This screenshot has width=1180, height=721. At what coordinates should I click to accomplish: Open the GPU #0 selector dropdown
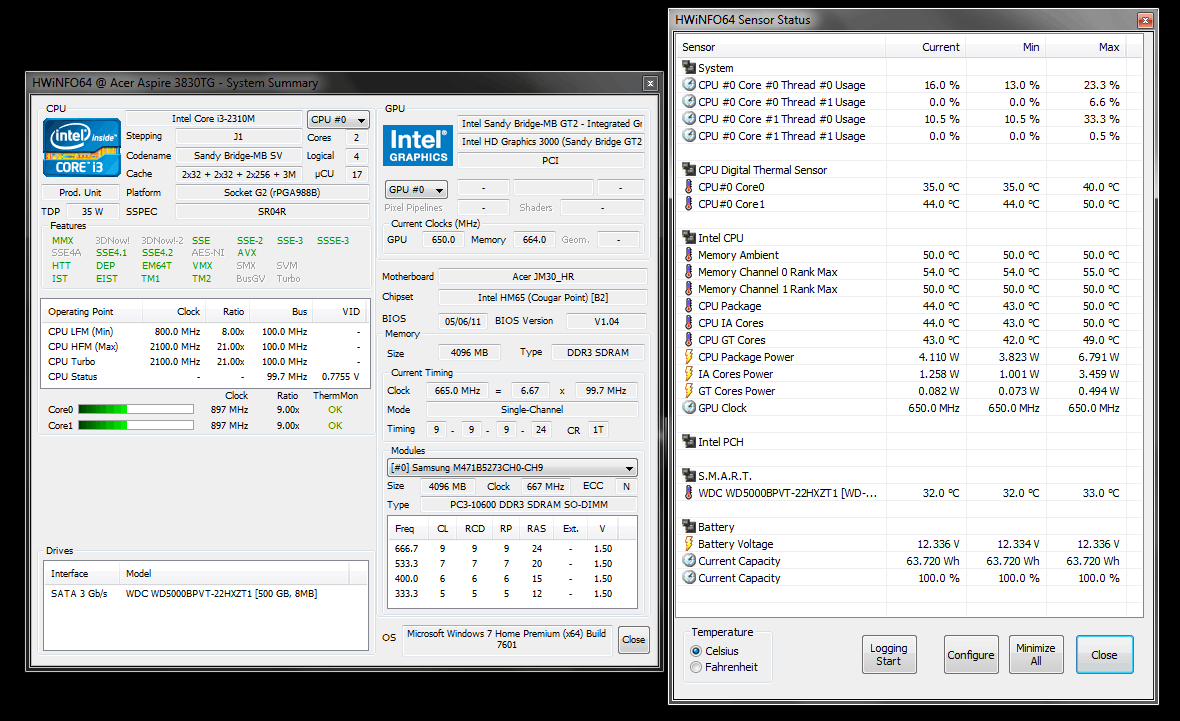(x=416, y=190)
